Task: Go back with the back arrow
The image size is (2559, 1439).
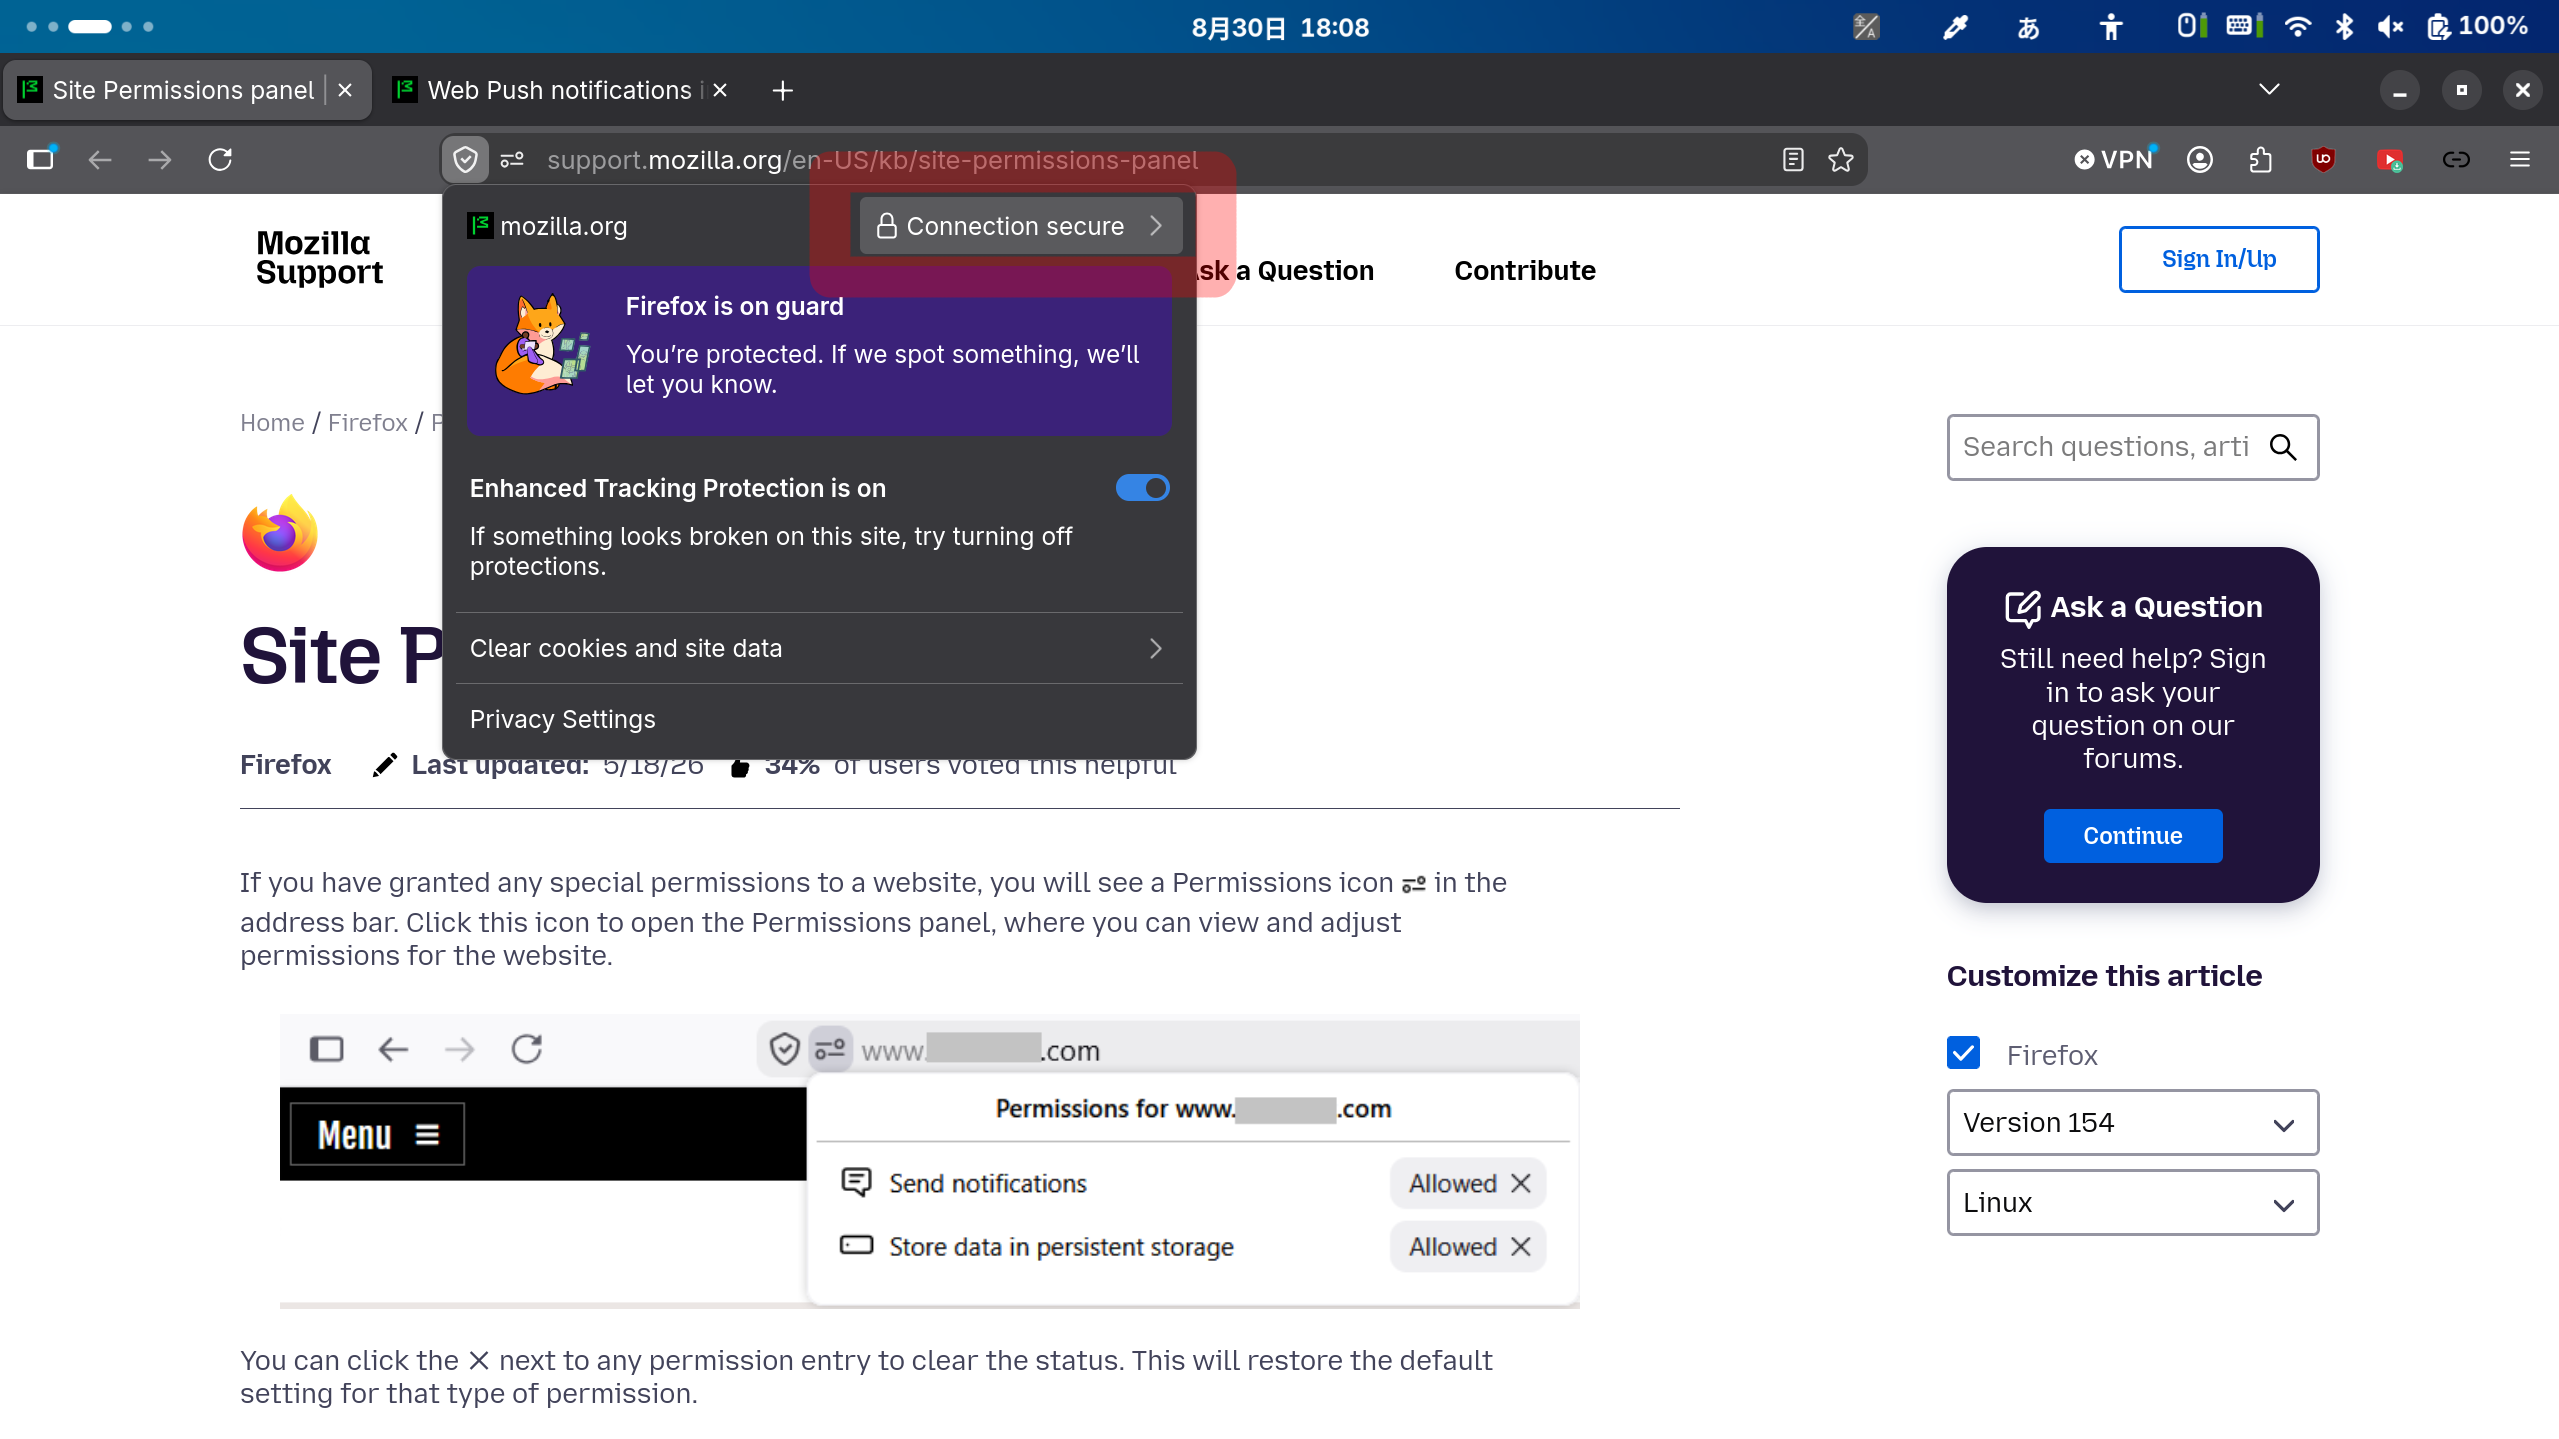Action: tap(100, 159)
